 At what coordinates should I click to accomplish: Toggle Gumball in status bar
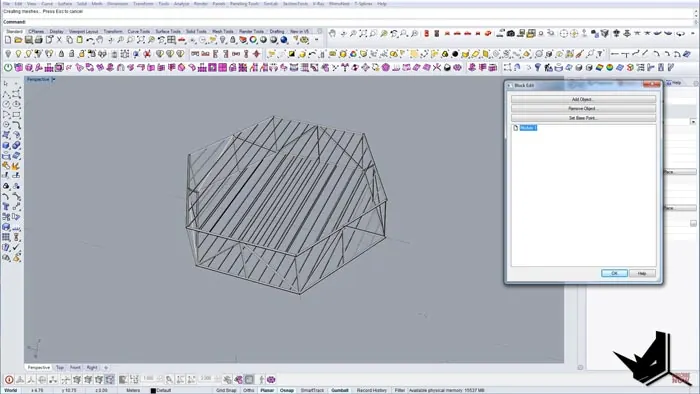coord(340,390)
